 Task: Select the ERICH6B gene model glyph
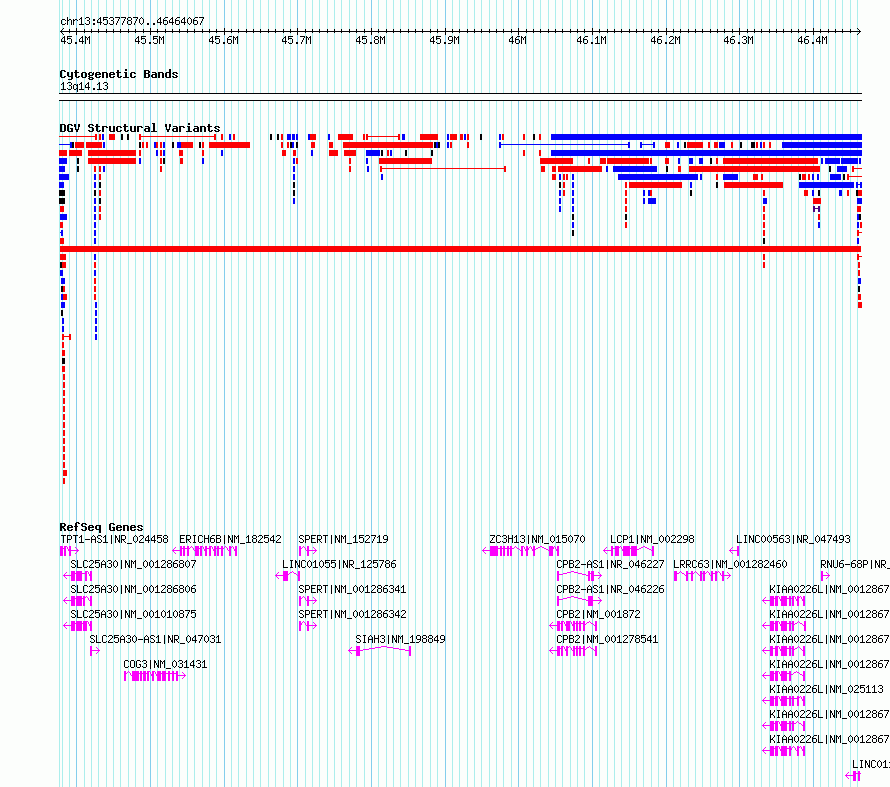tap(205, 551)
